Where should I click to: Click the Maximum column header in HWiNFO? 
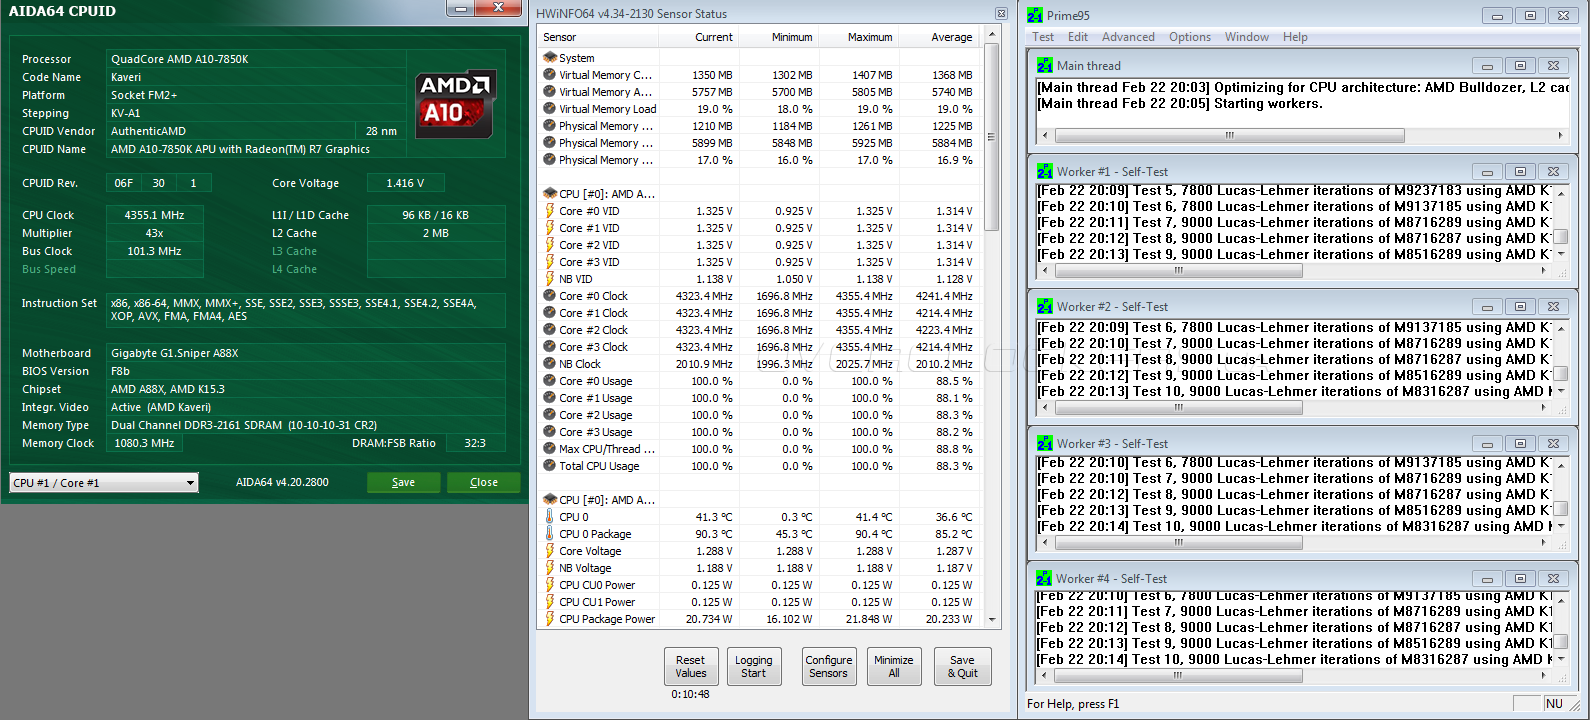[859, 37]
